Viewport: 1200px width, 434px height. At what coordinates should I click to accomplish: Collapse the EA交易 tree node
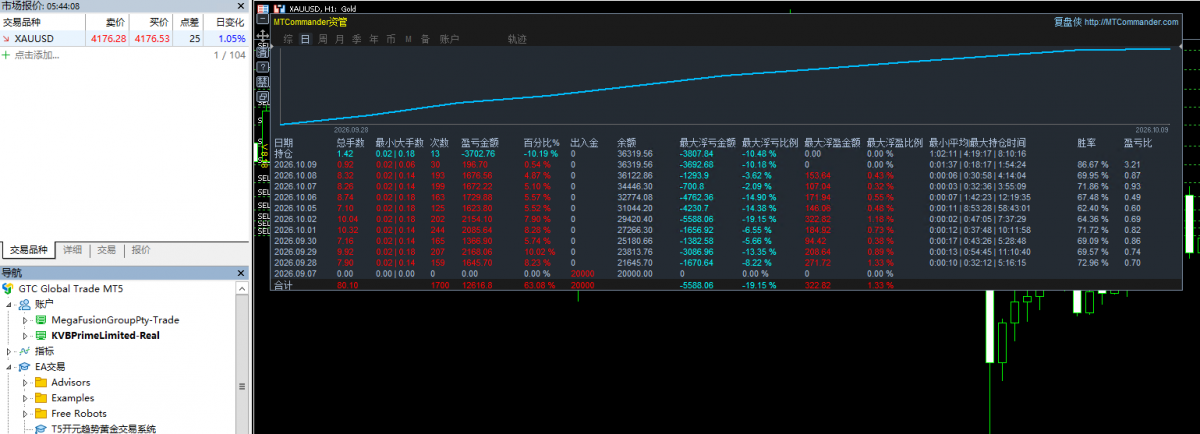[10, 367]
